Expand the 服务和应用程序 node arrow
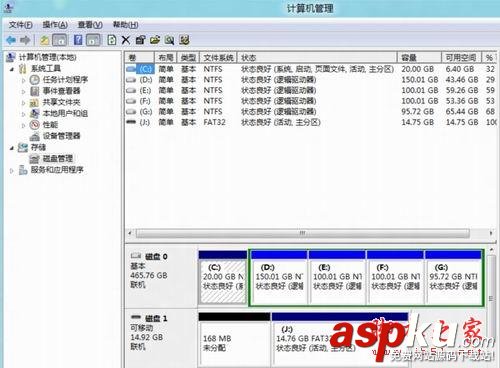The height and width of the screenshot is (368, 500). (12, 170)
